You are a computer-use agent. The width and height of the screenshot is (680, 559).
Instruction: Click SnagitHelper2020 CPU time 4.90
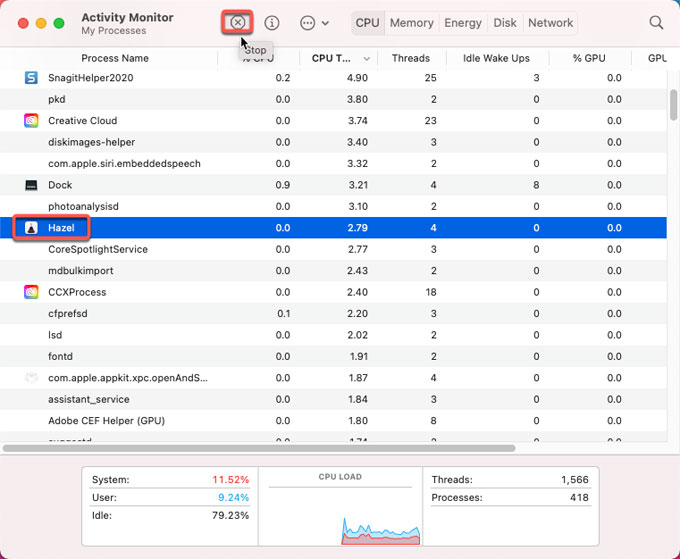pyautogui.click(x=357, y=78)
